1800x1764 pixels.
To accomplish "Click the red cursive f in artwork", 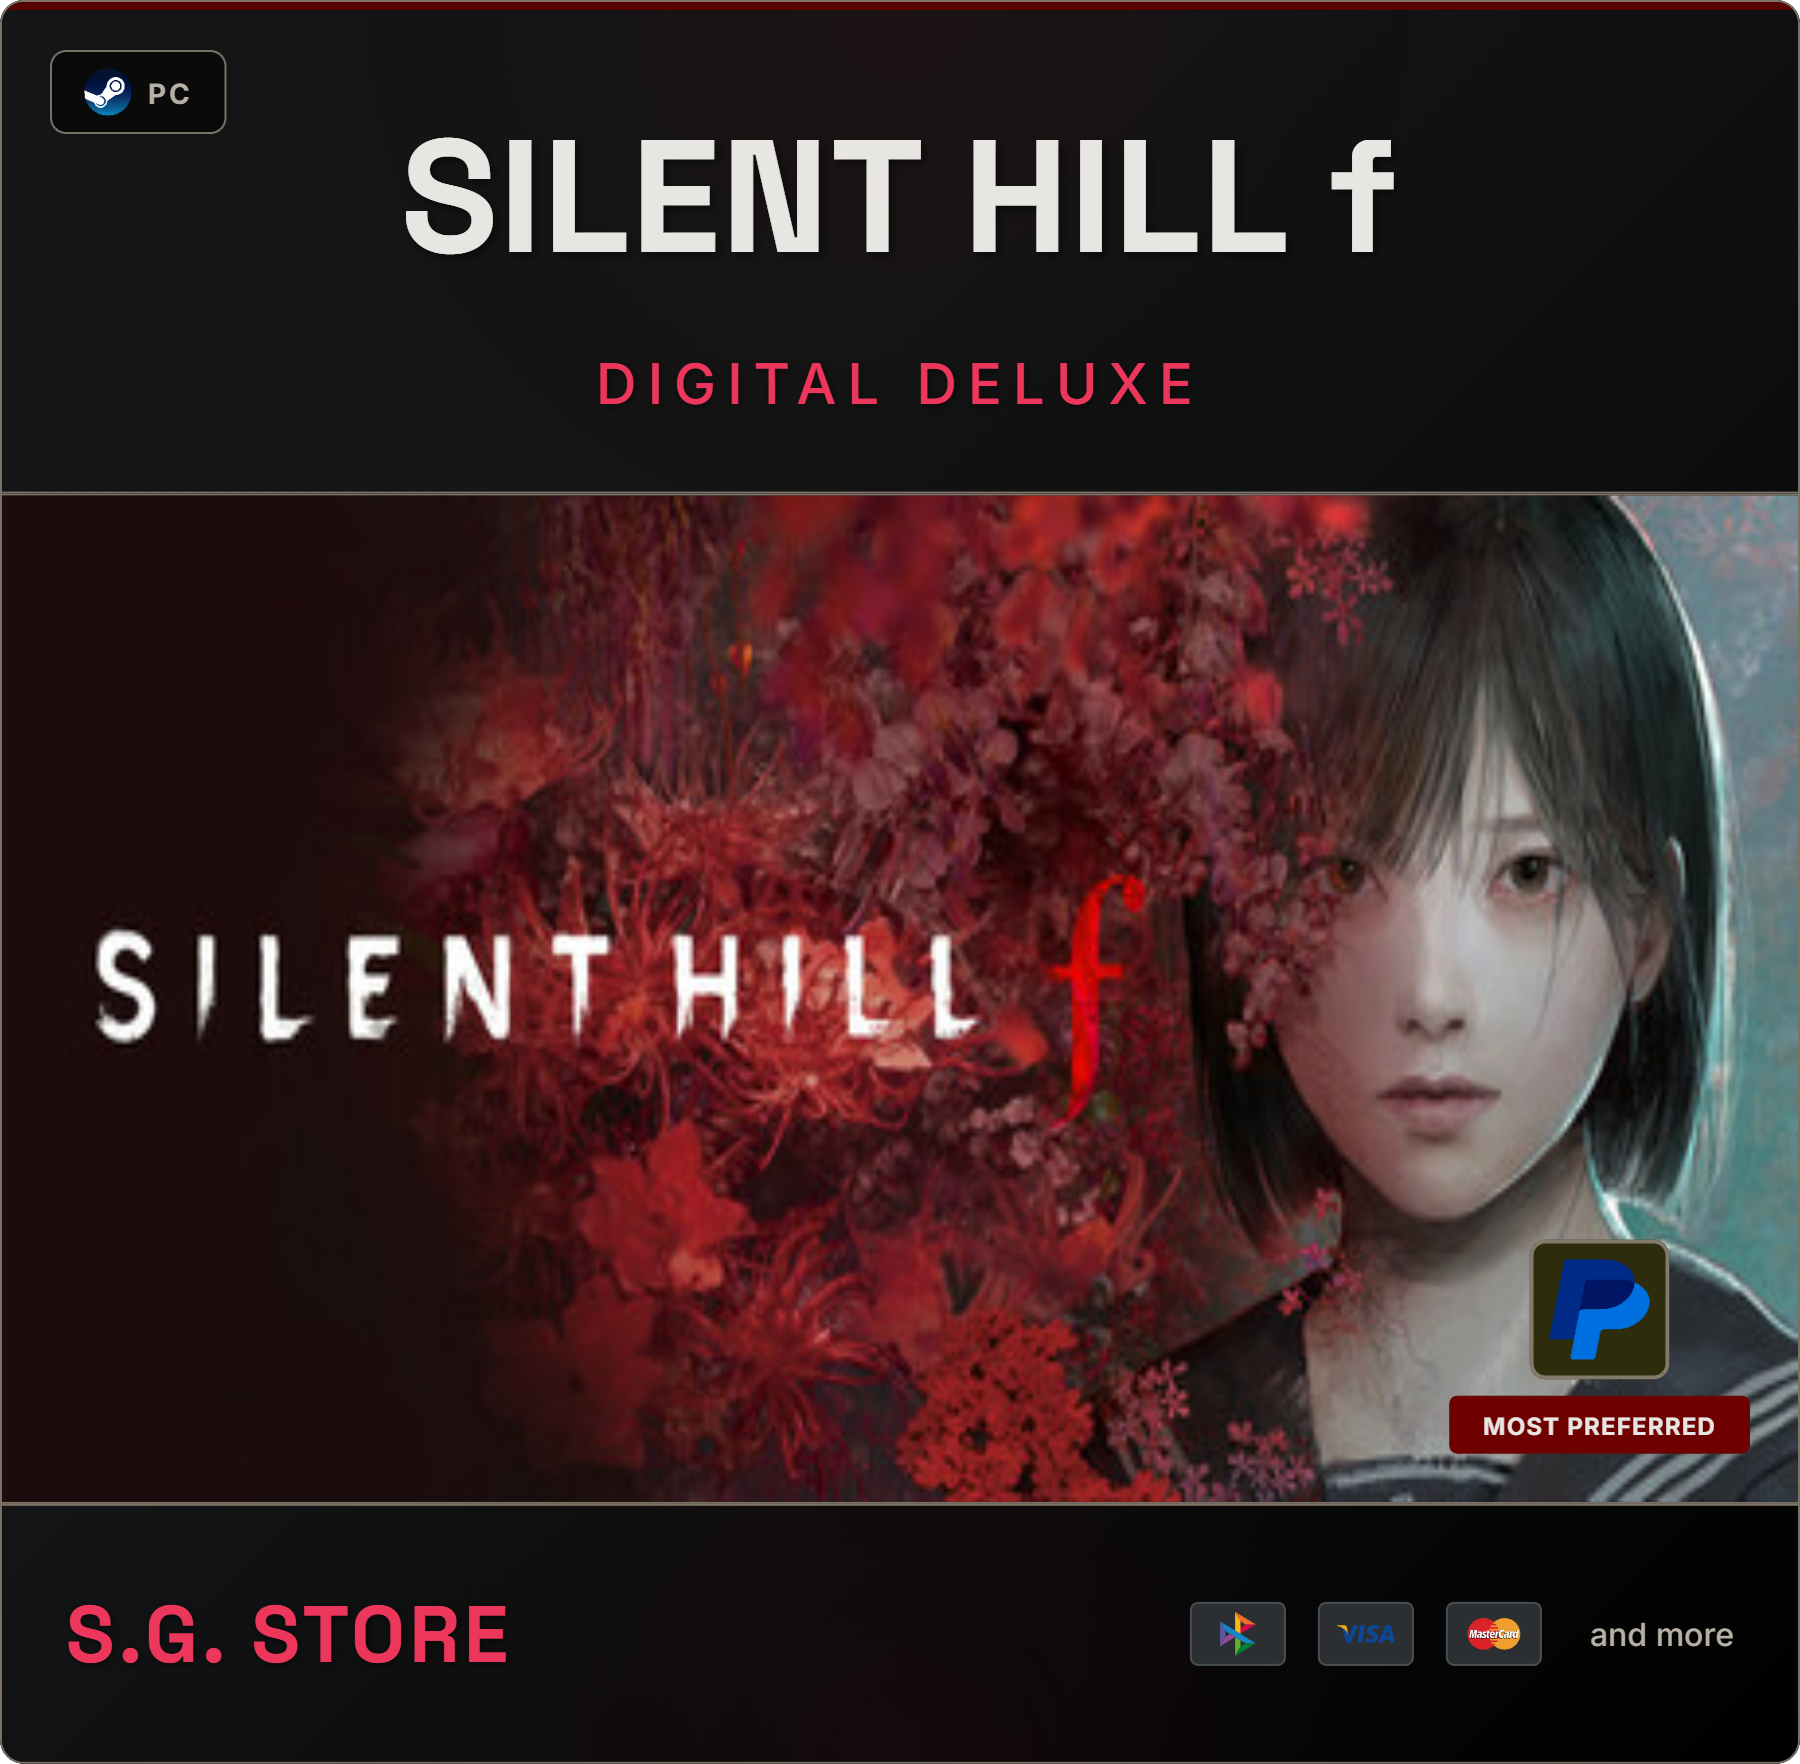I will (1095, 995).
